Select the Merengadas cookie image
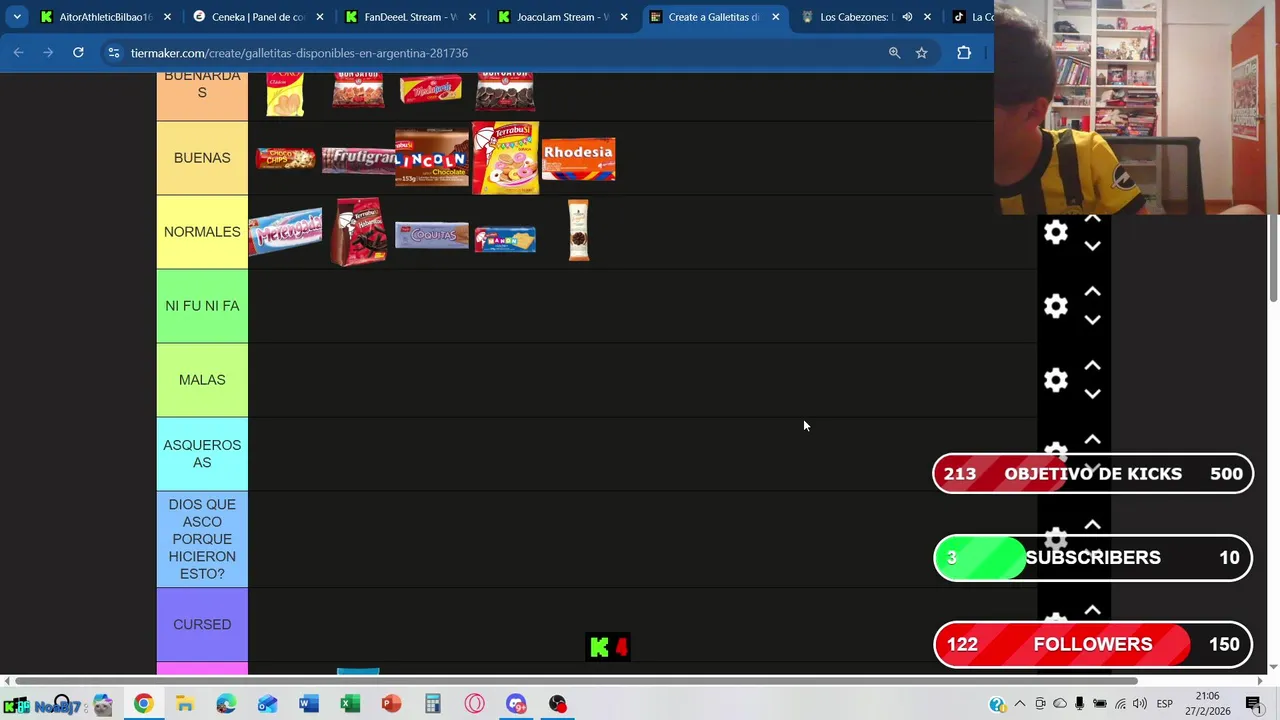 click(x=285, y=232)
